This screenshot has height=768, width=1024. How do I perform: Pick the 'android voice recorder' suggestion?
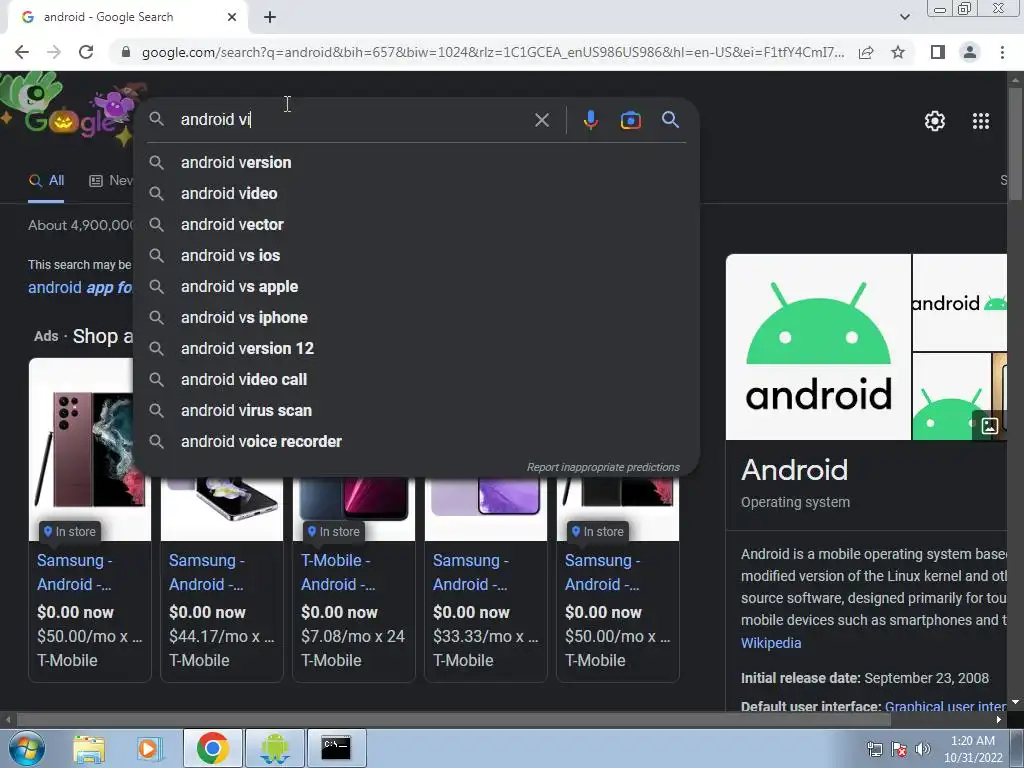point(416,441)
